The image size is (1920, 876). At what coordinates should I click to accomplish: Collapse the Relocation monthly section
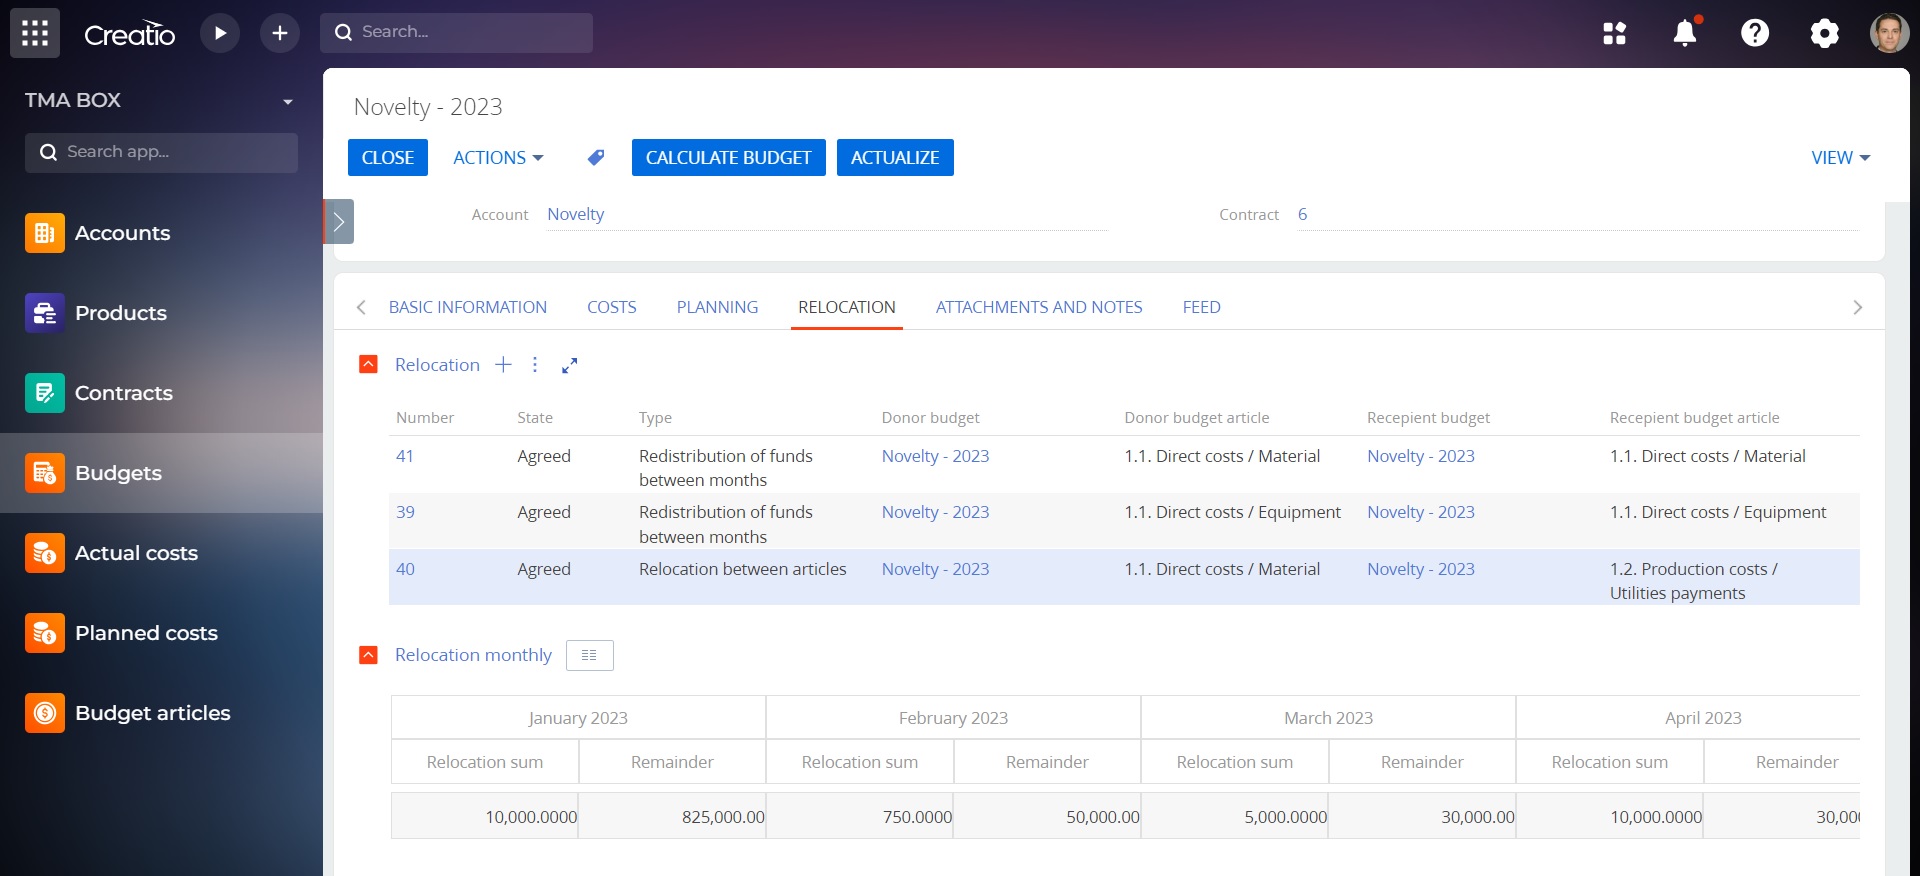[x=368, y=655]
